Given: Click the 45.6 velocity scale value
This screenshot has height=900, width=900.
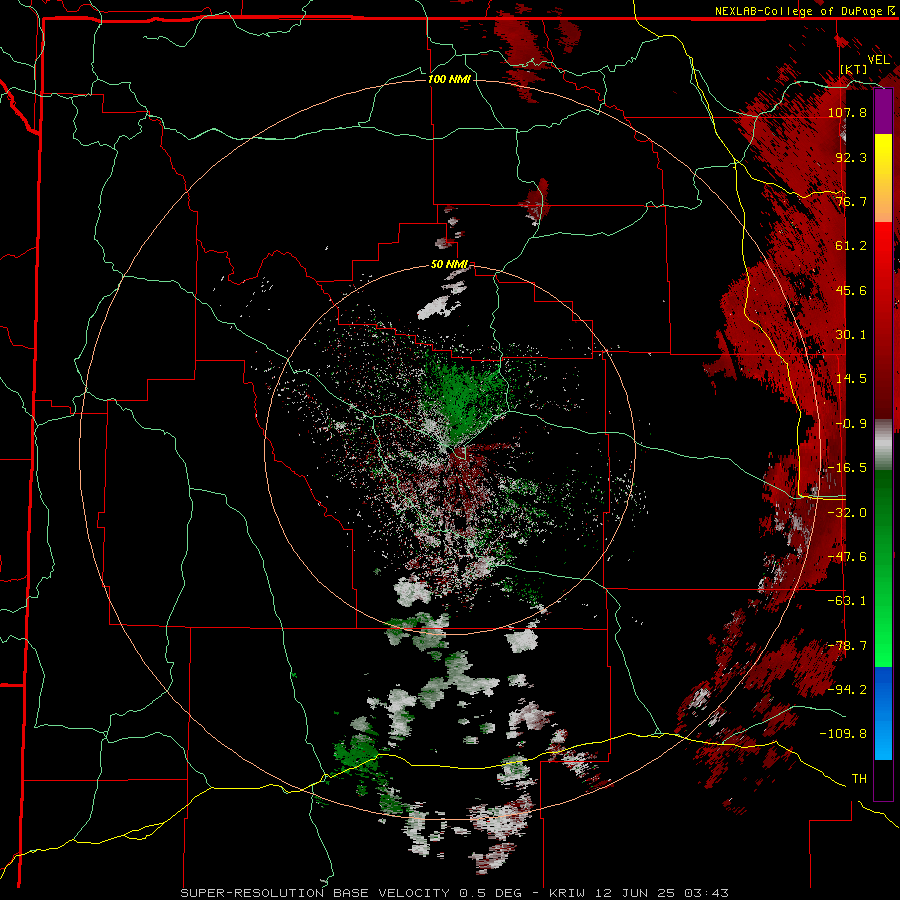Looking at the screenshot, I should (851, 290).
